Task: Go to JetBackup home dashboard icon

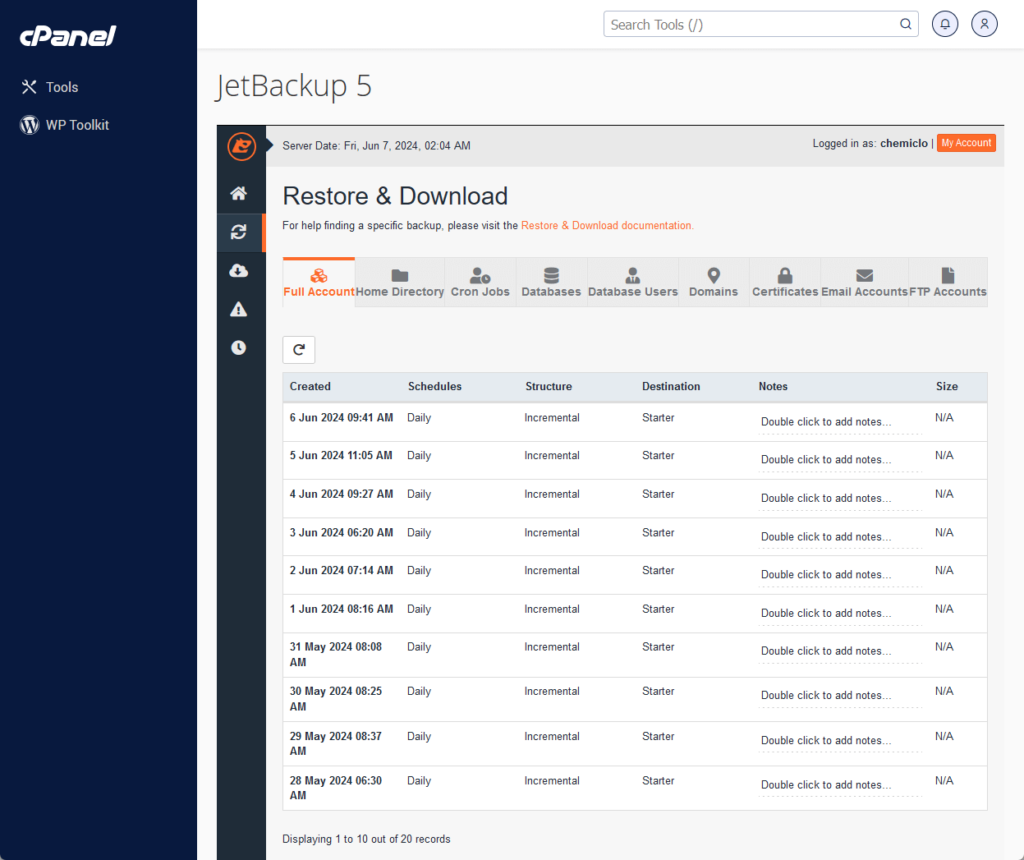Action: [x=238, y=193]
